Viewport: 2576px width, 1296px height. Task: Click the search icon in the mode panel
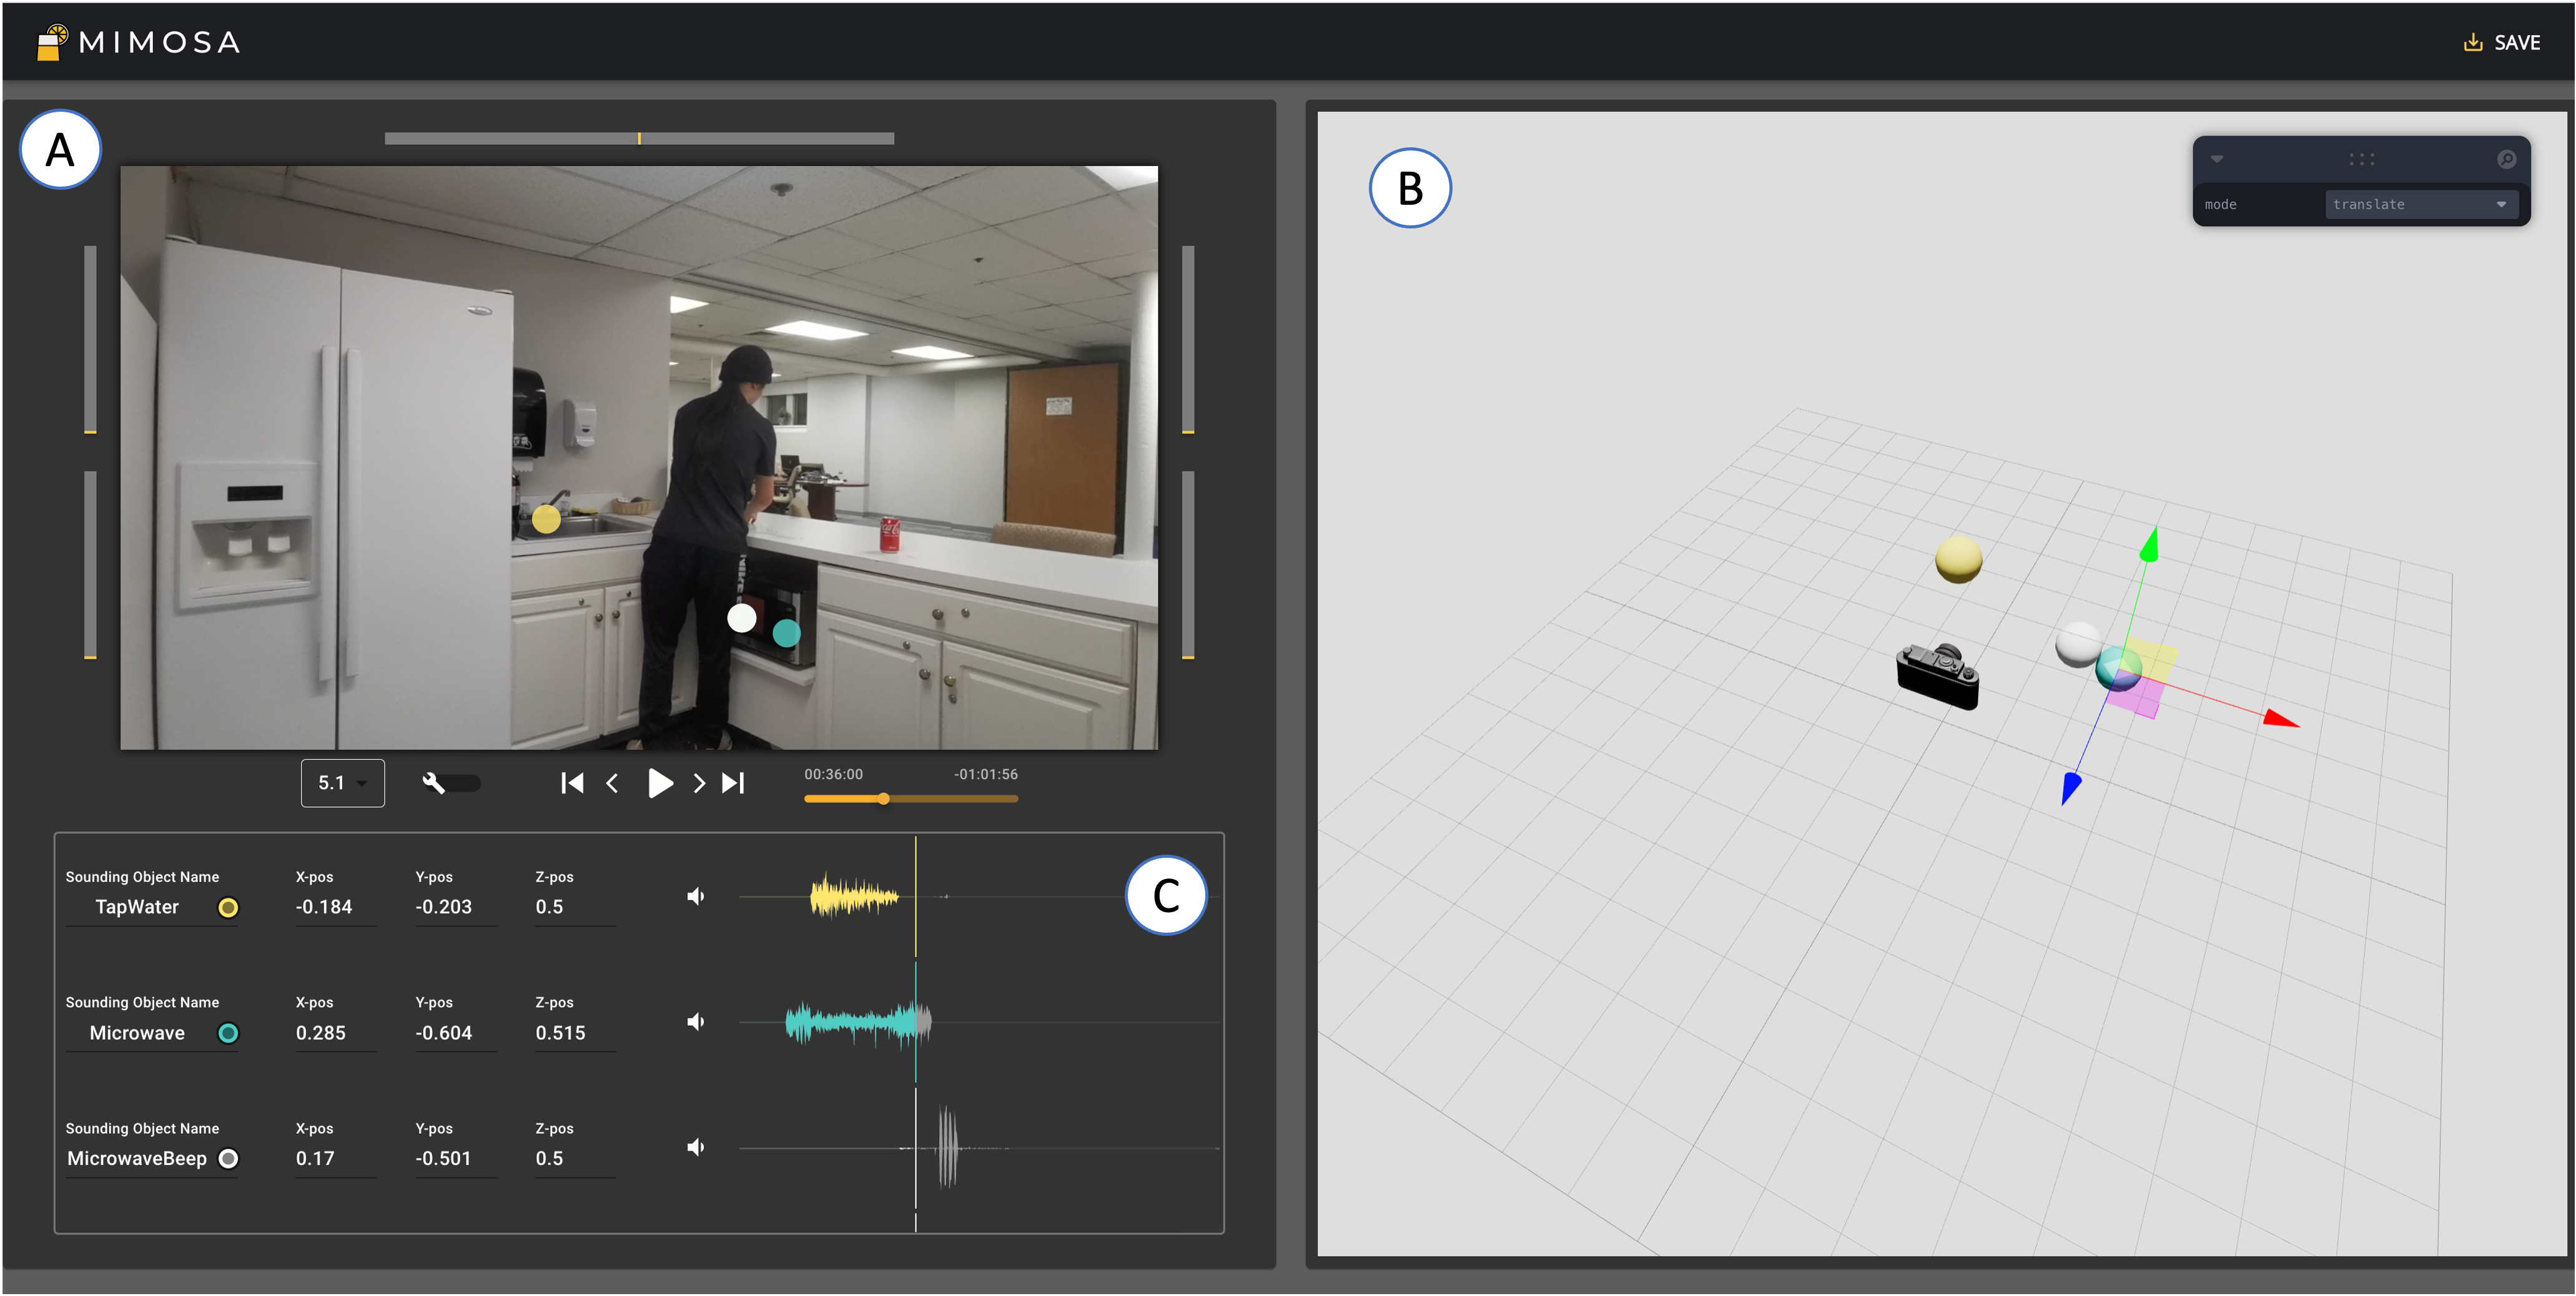2506,159
